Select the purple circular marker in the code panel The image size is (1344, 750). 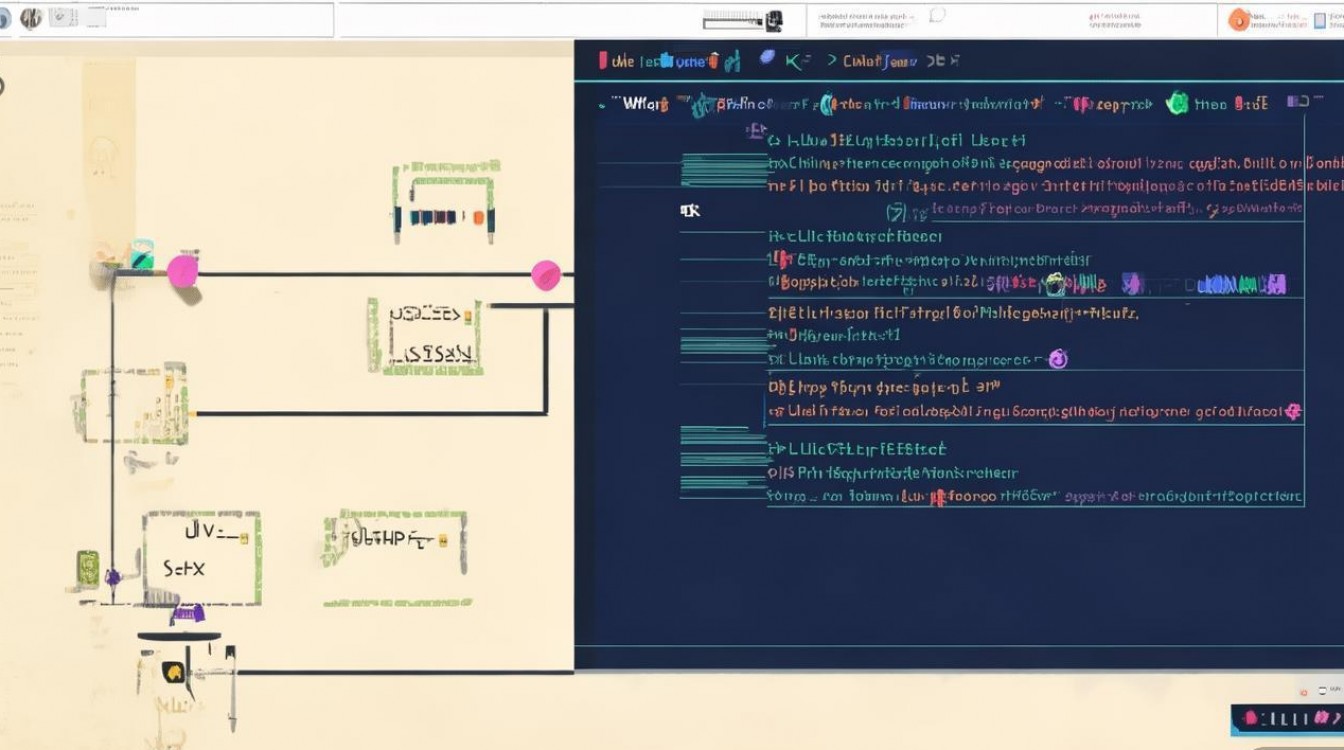pos(1058,359)
